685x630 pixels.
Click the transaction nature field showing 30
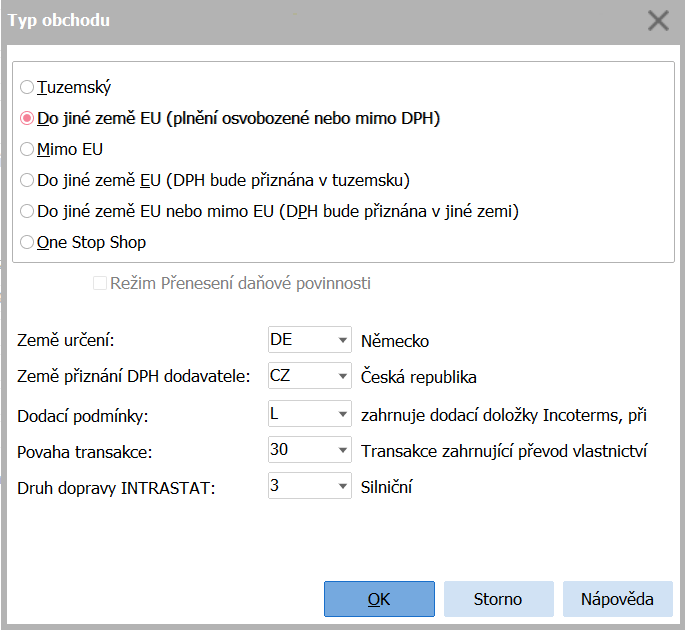[x=298, y=451]
